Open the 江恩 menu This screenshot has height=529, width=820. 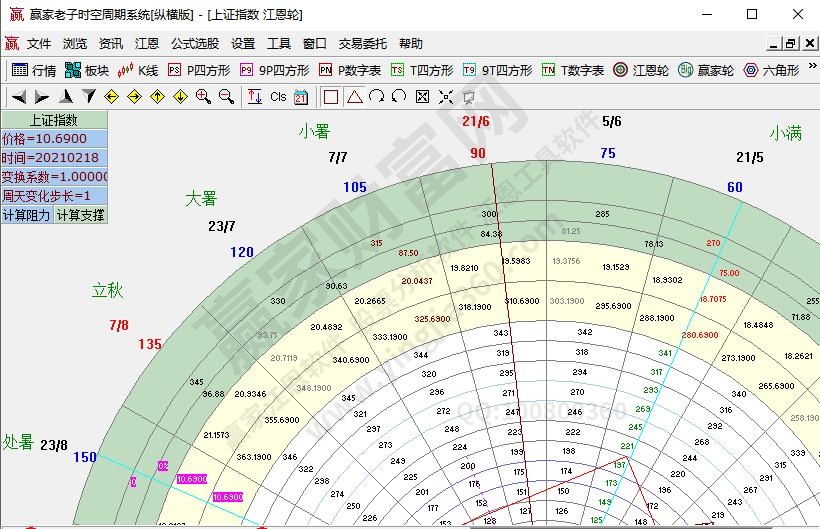pos(147,43)
